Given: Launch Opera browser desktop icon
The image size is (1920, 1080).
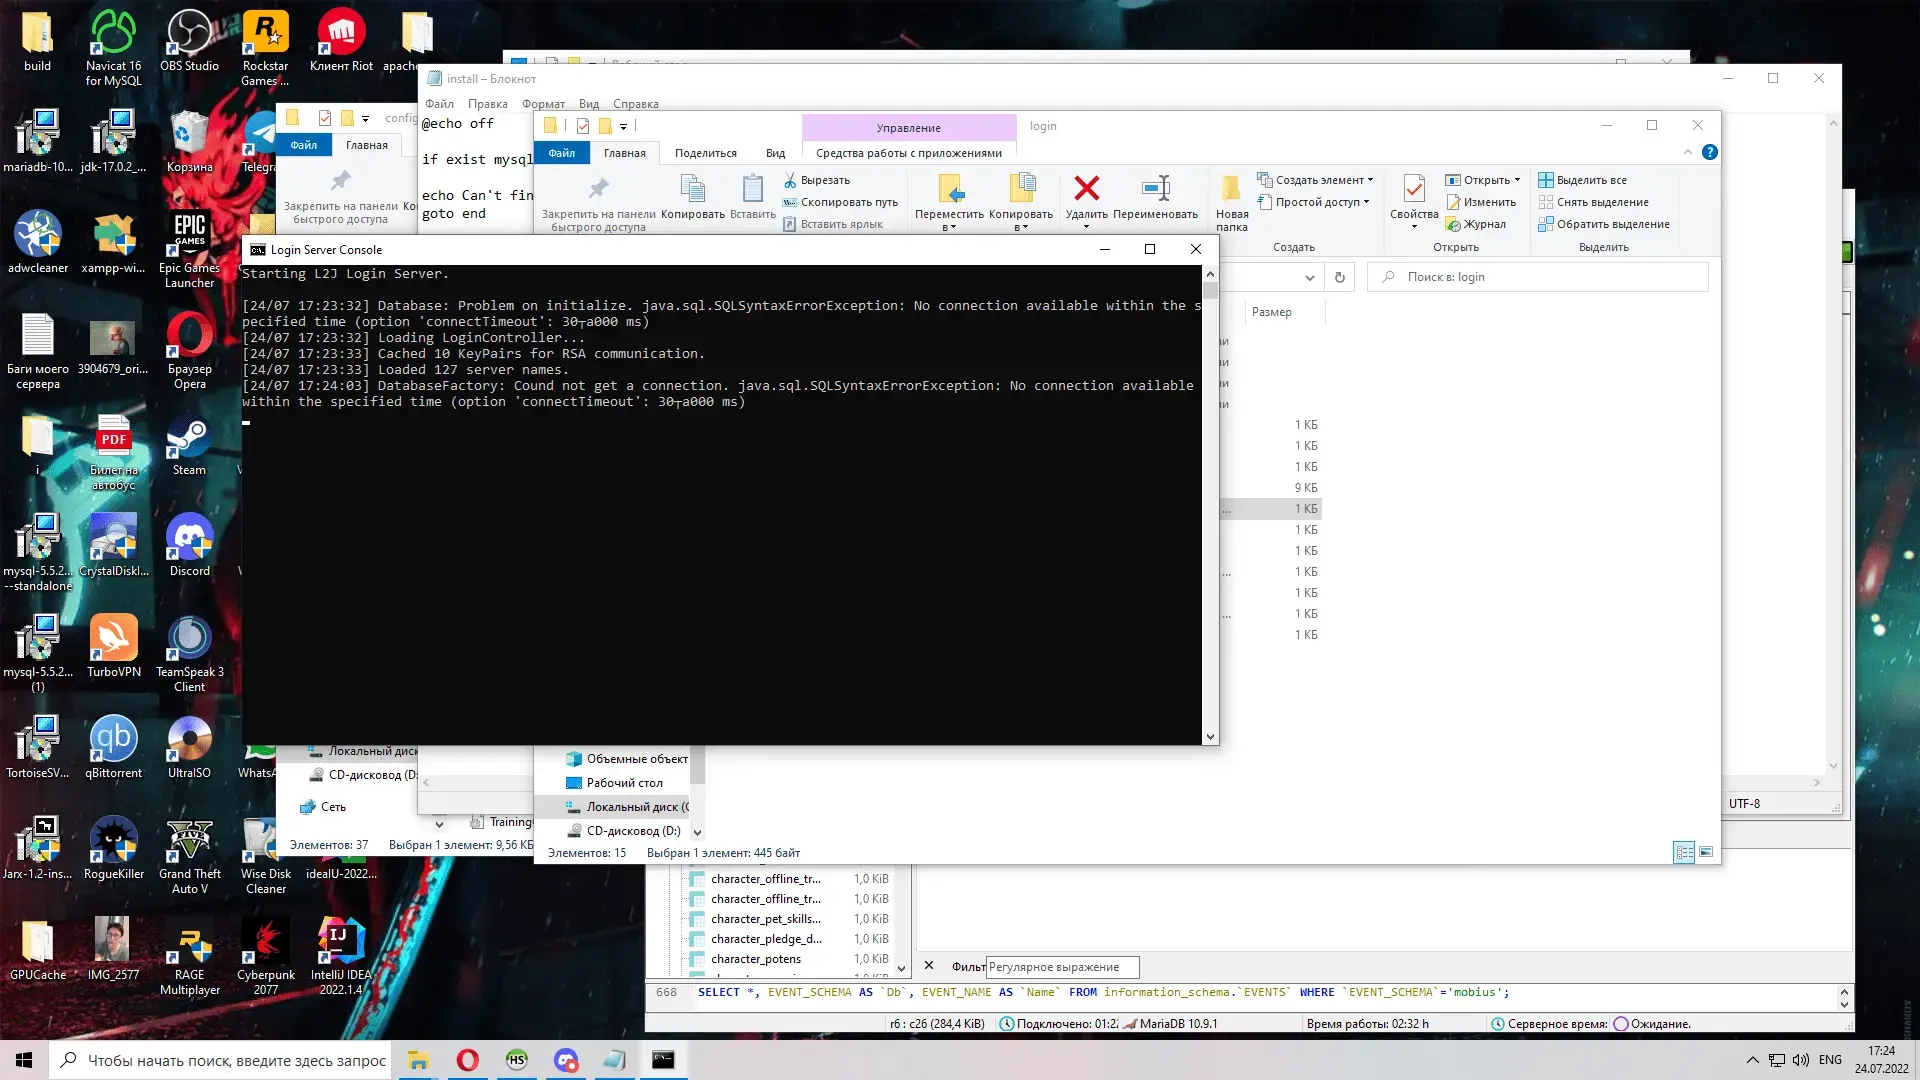Looking at the screenshot, I should (x=189, y=351).
